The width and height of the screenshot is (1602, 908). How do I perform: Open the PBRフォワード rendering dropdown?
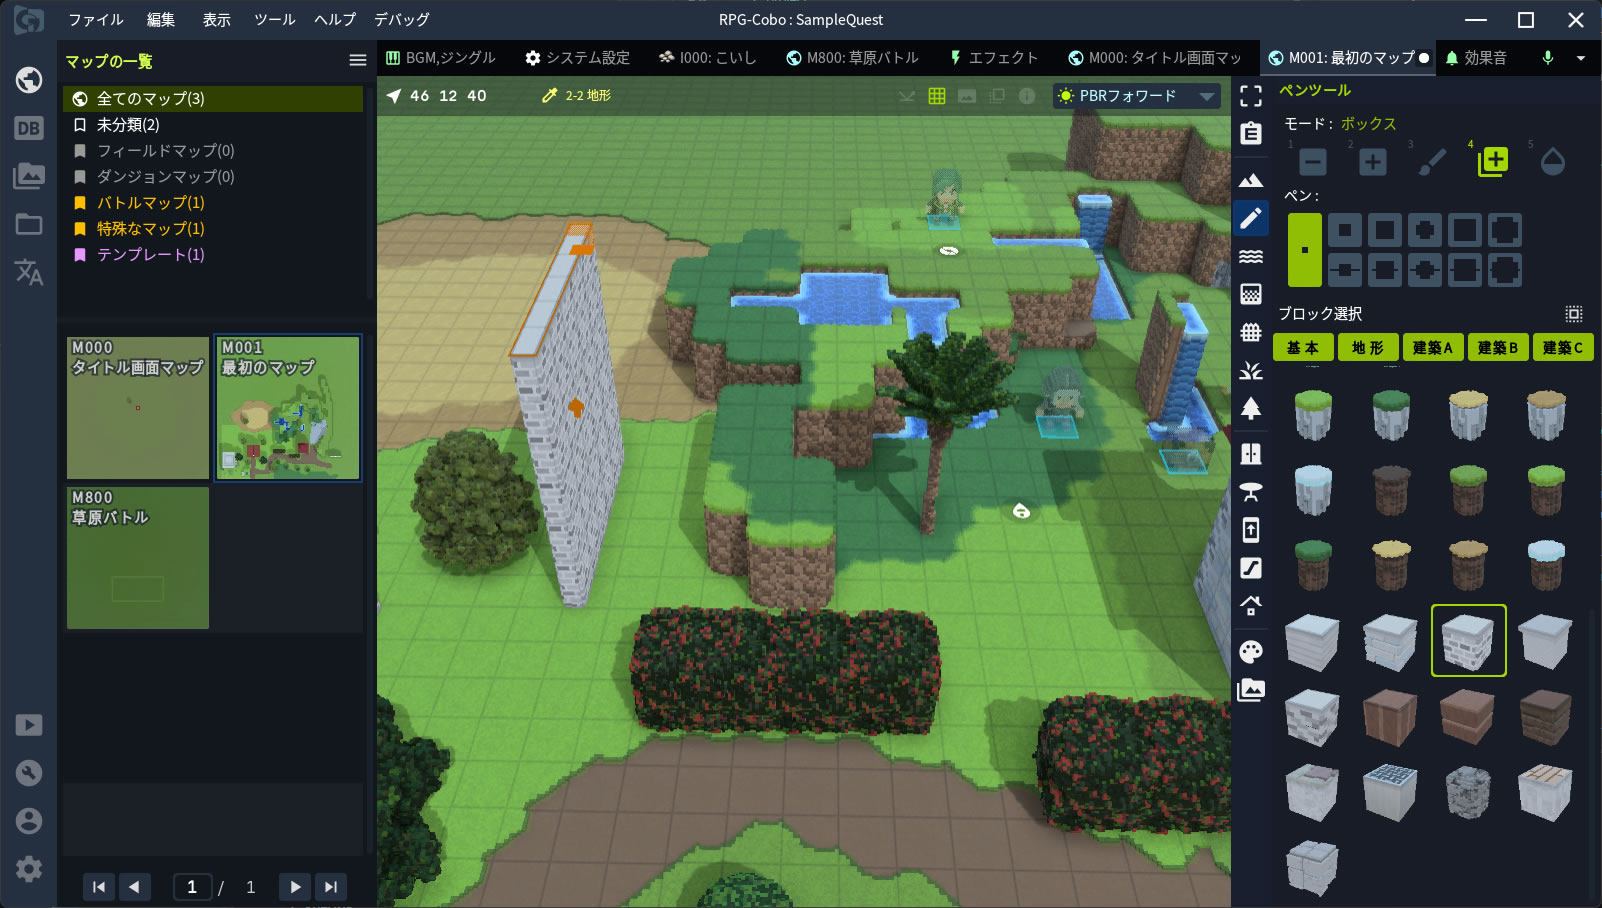(x=1137, y=96)
